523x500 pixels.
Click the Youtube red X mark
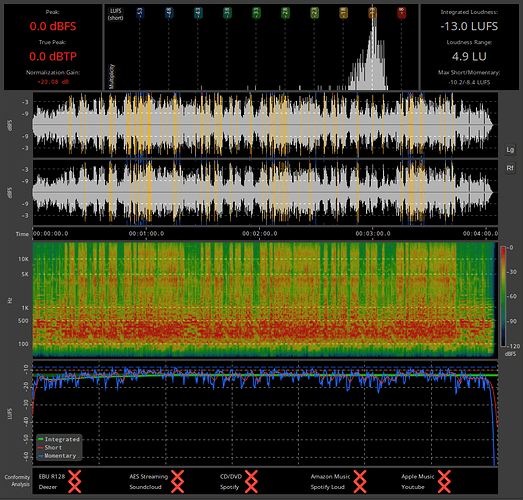click(x=444, y=487)
